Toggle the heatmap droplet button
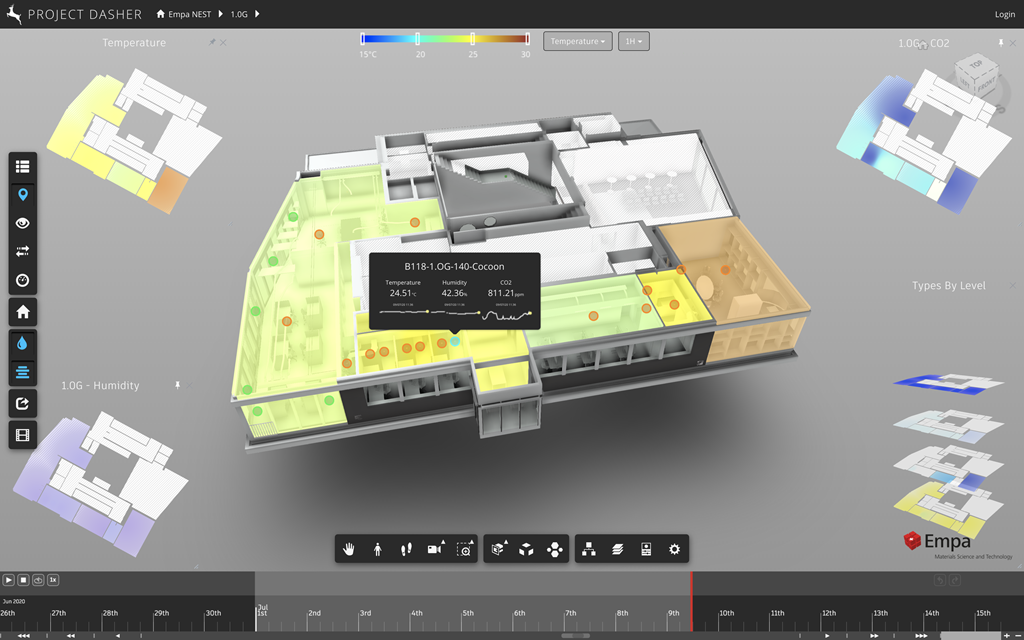The height and width of the screenshot is (640, 1024). point(23,343)
